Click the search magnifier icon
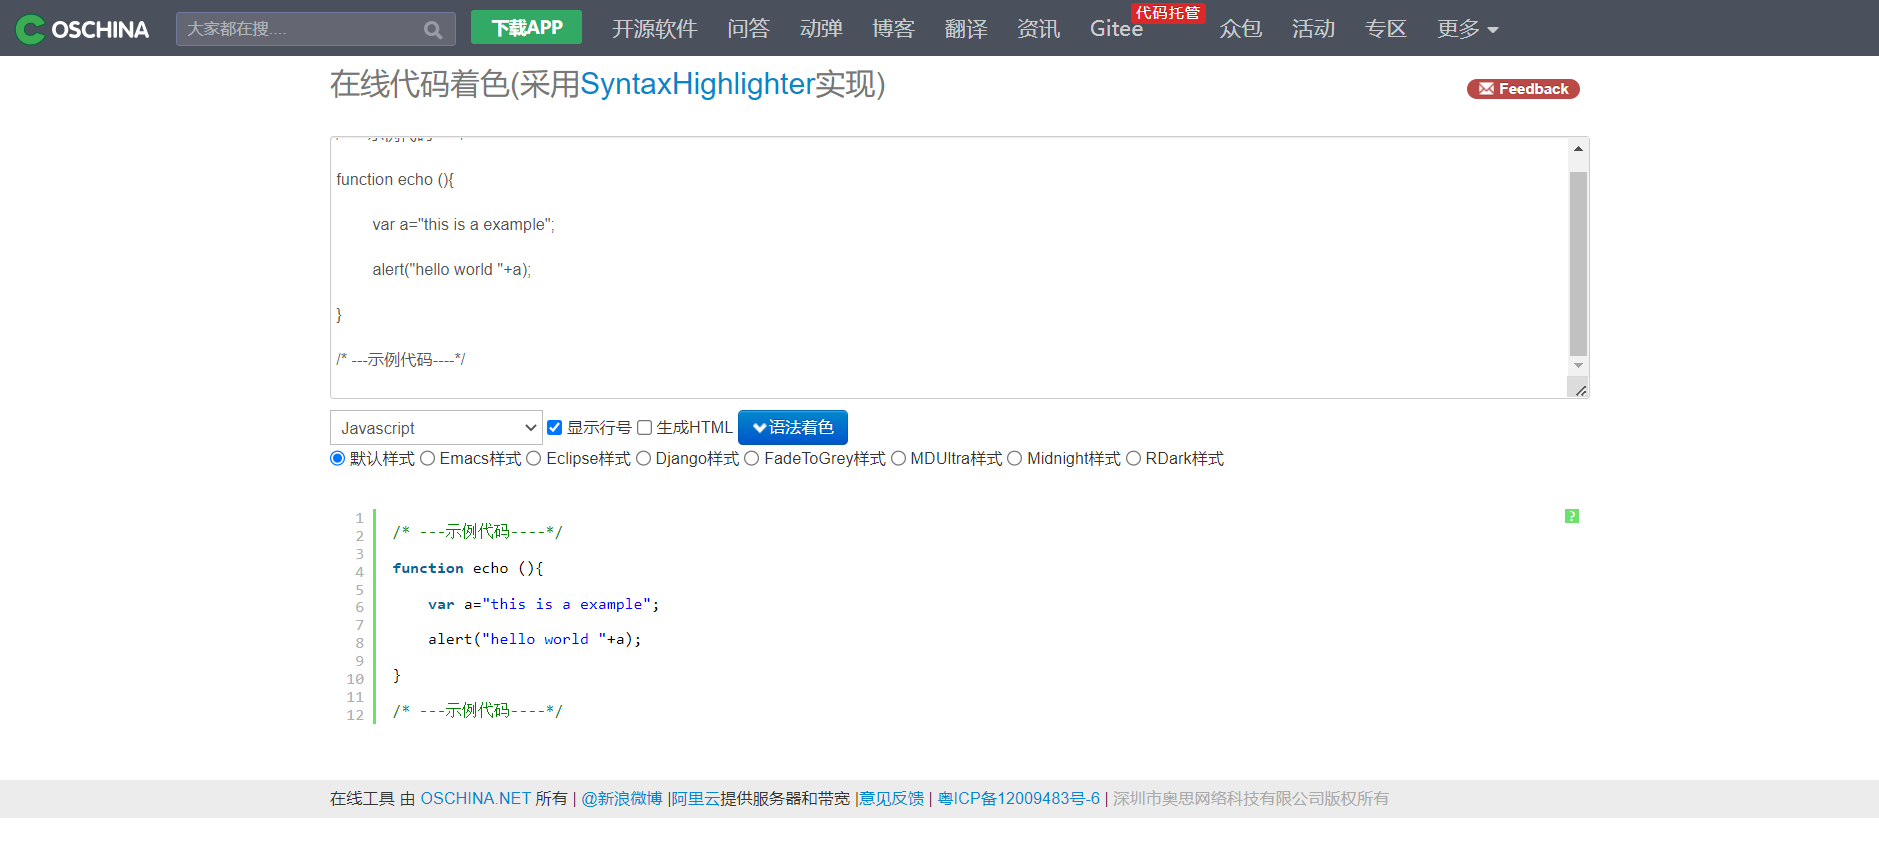Screen dimensions: 1879x854 point(432,30)
